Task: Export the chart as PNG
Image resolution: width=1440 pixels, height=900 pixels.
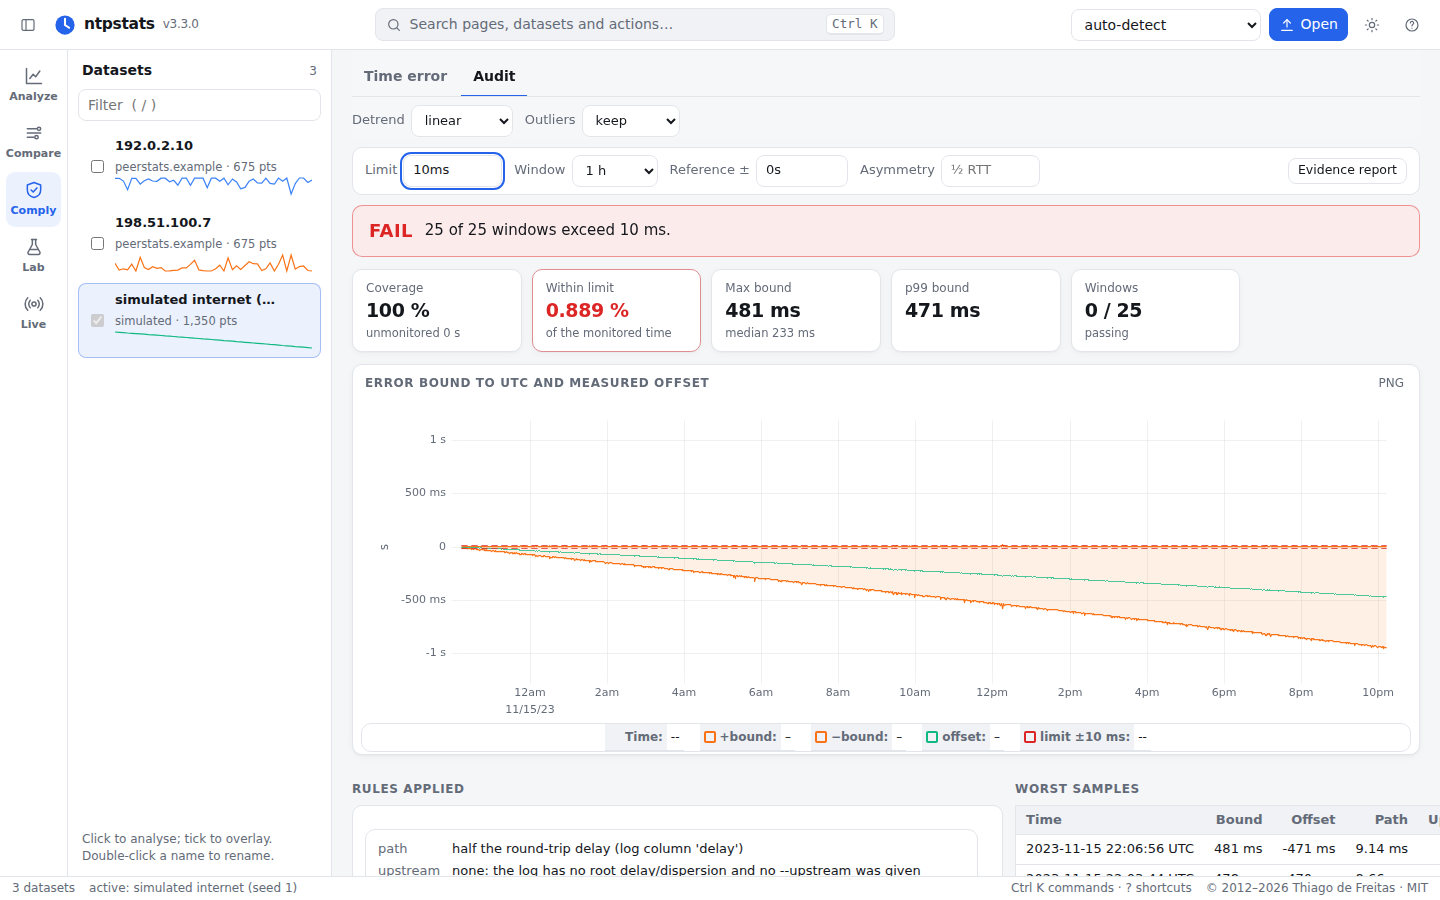Action: [x=1391, y=383]
